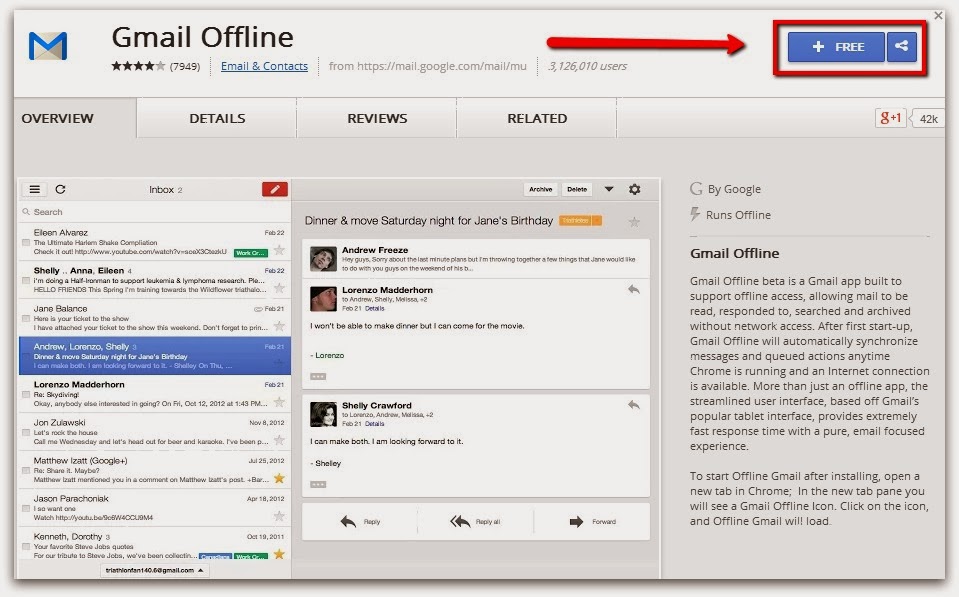Screen dimensions: 959x597
Task: Click the orange label tag on subject
Action: point(580,221)
